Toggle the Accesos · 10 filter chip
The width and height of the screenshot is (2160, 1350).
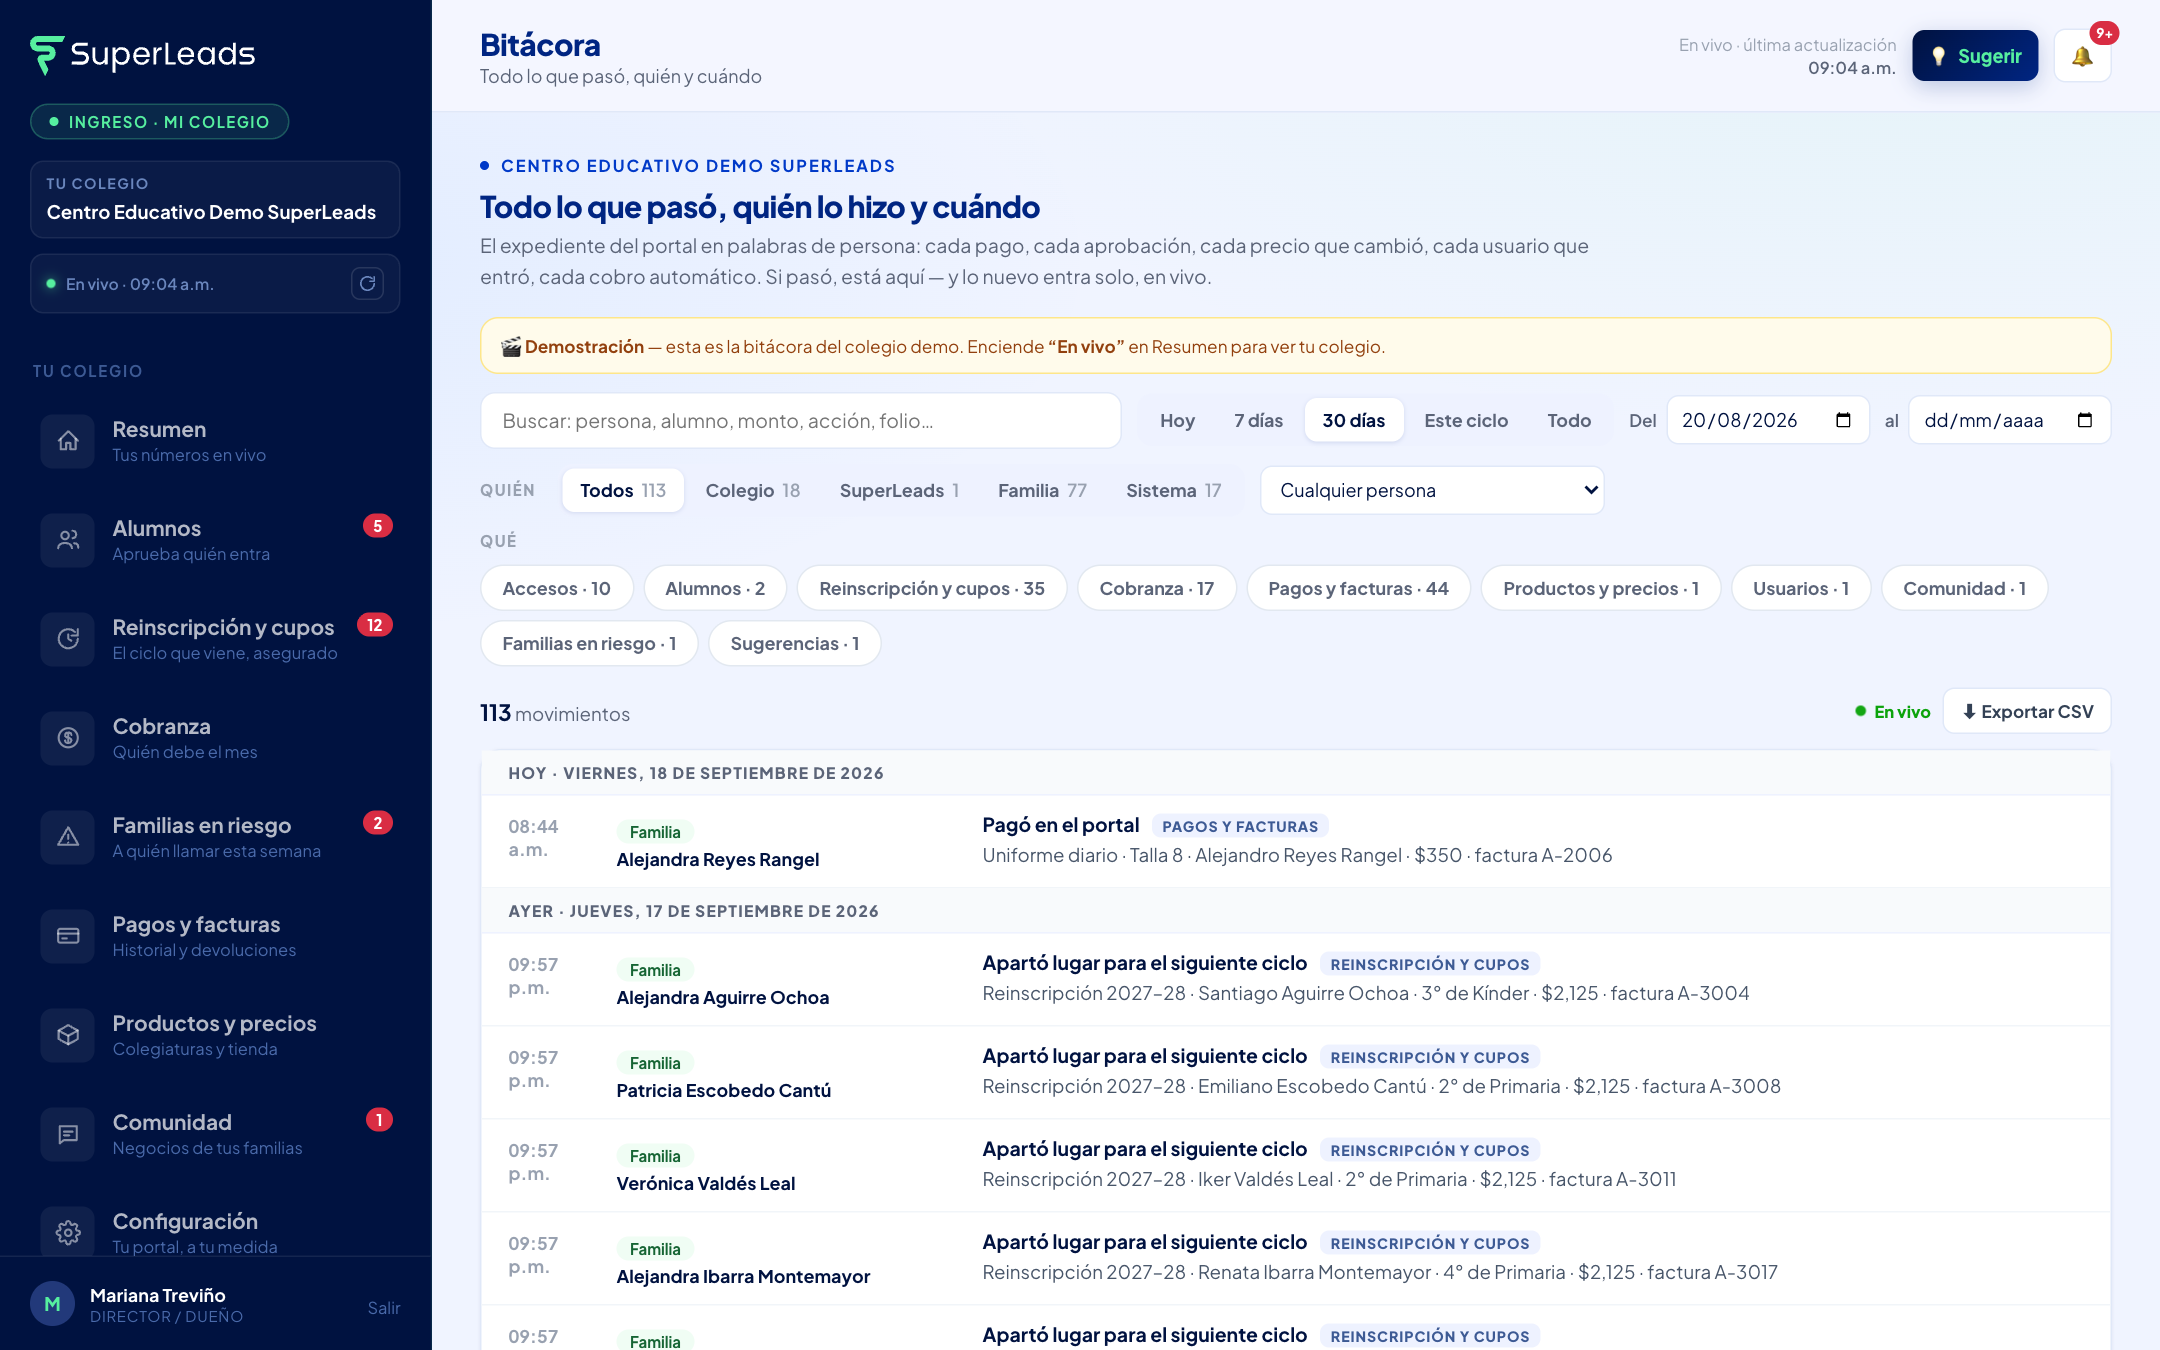(x=556, y=588)
